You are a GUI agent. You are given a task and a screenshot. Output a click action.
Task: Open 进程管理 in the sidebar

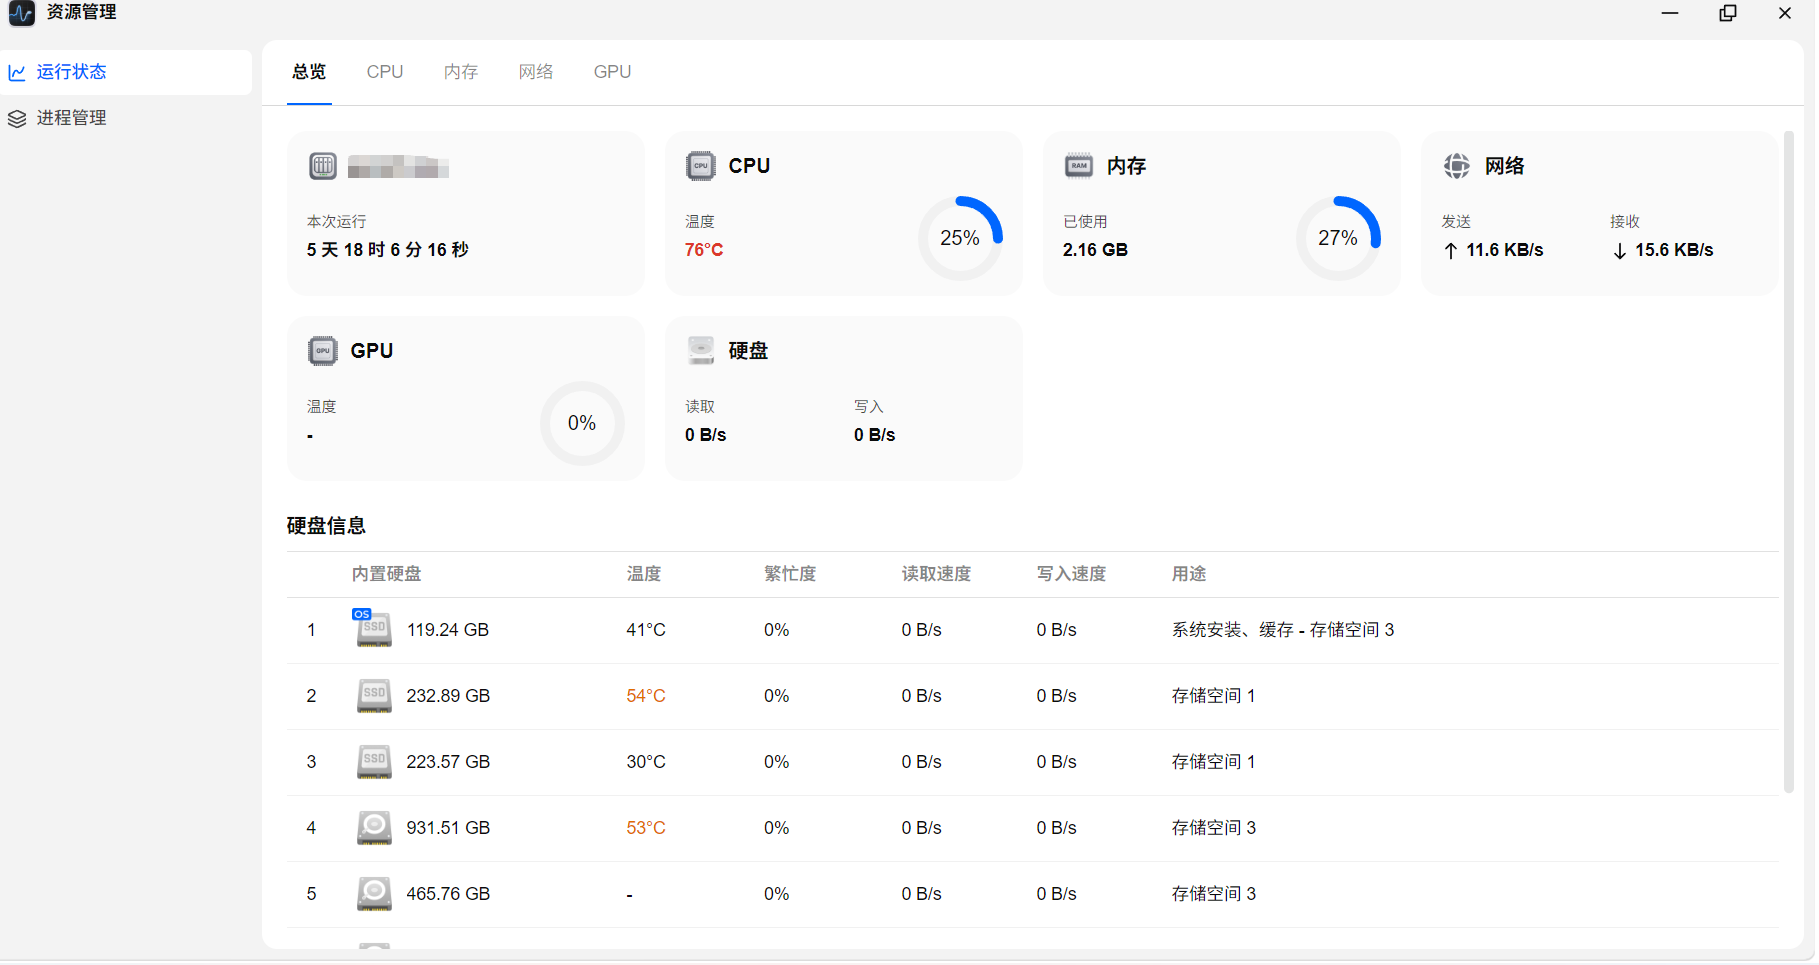pyautogui.click(x=126, y=118)
